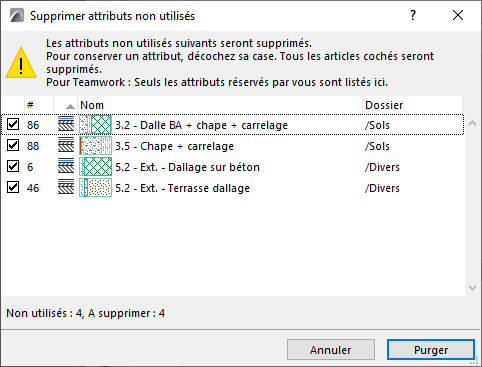Click composite icon of row 86
The width and height of the screenshot is (482, 367).
click(x=66, y=125)
